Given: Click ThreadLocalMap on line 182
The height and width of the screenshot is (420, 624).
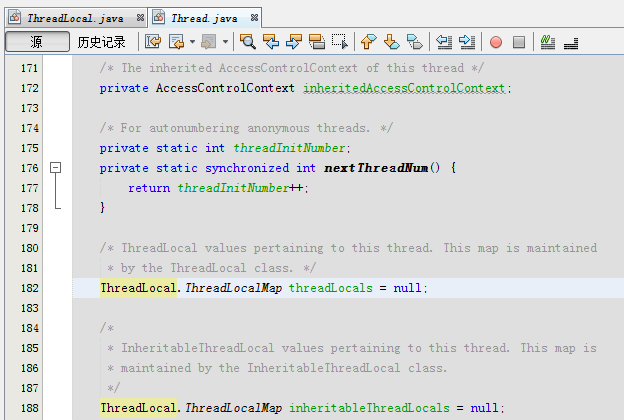Looking at the screenshot, I should (234, 288).
